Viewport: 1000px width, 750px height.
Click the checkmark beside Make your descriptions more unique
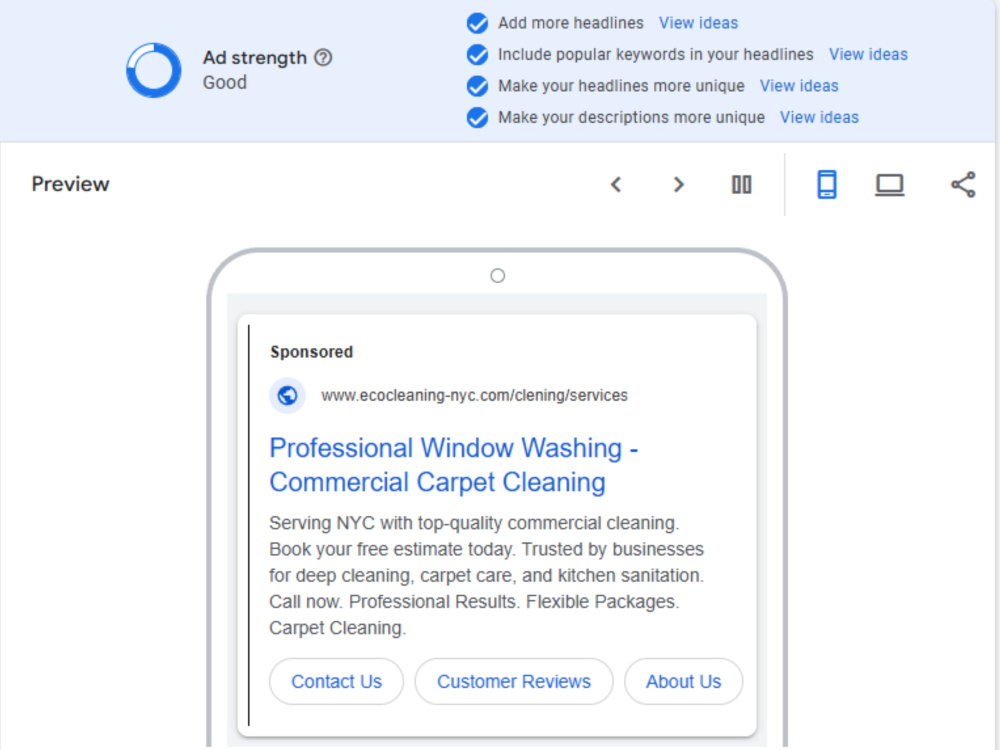(477, 117)
